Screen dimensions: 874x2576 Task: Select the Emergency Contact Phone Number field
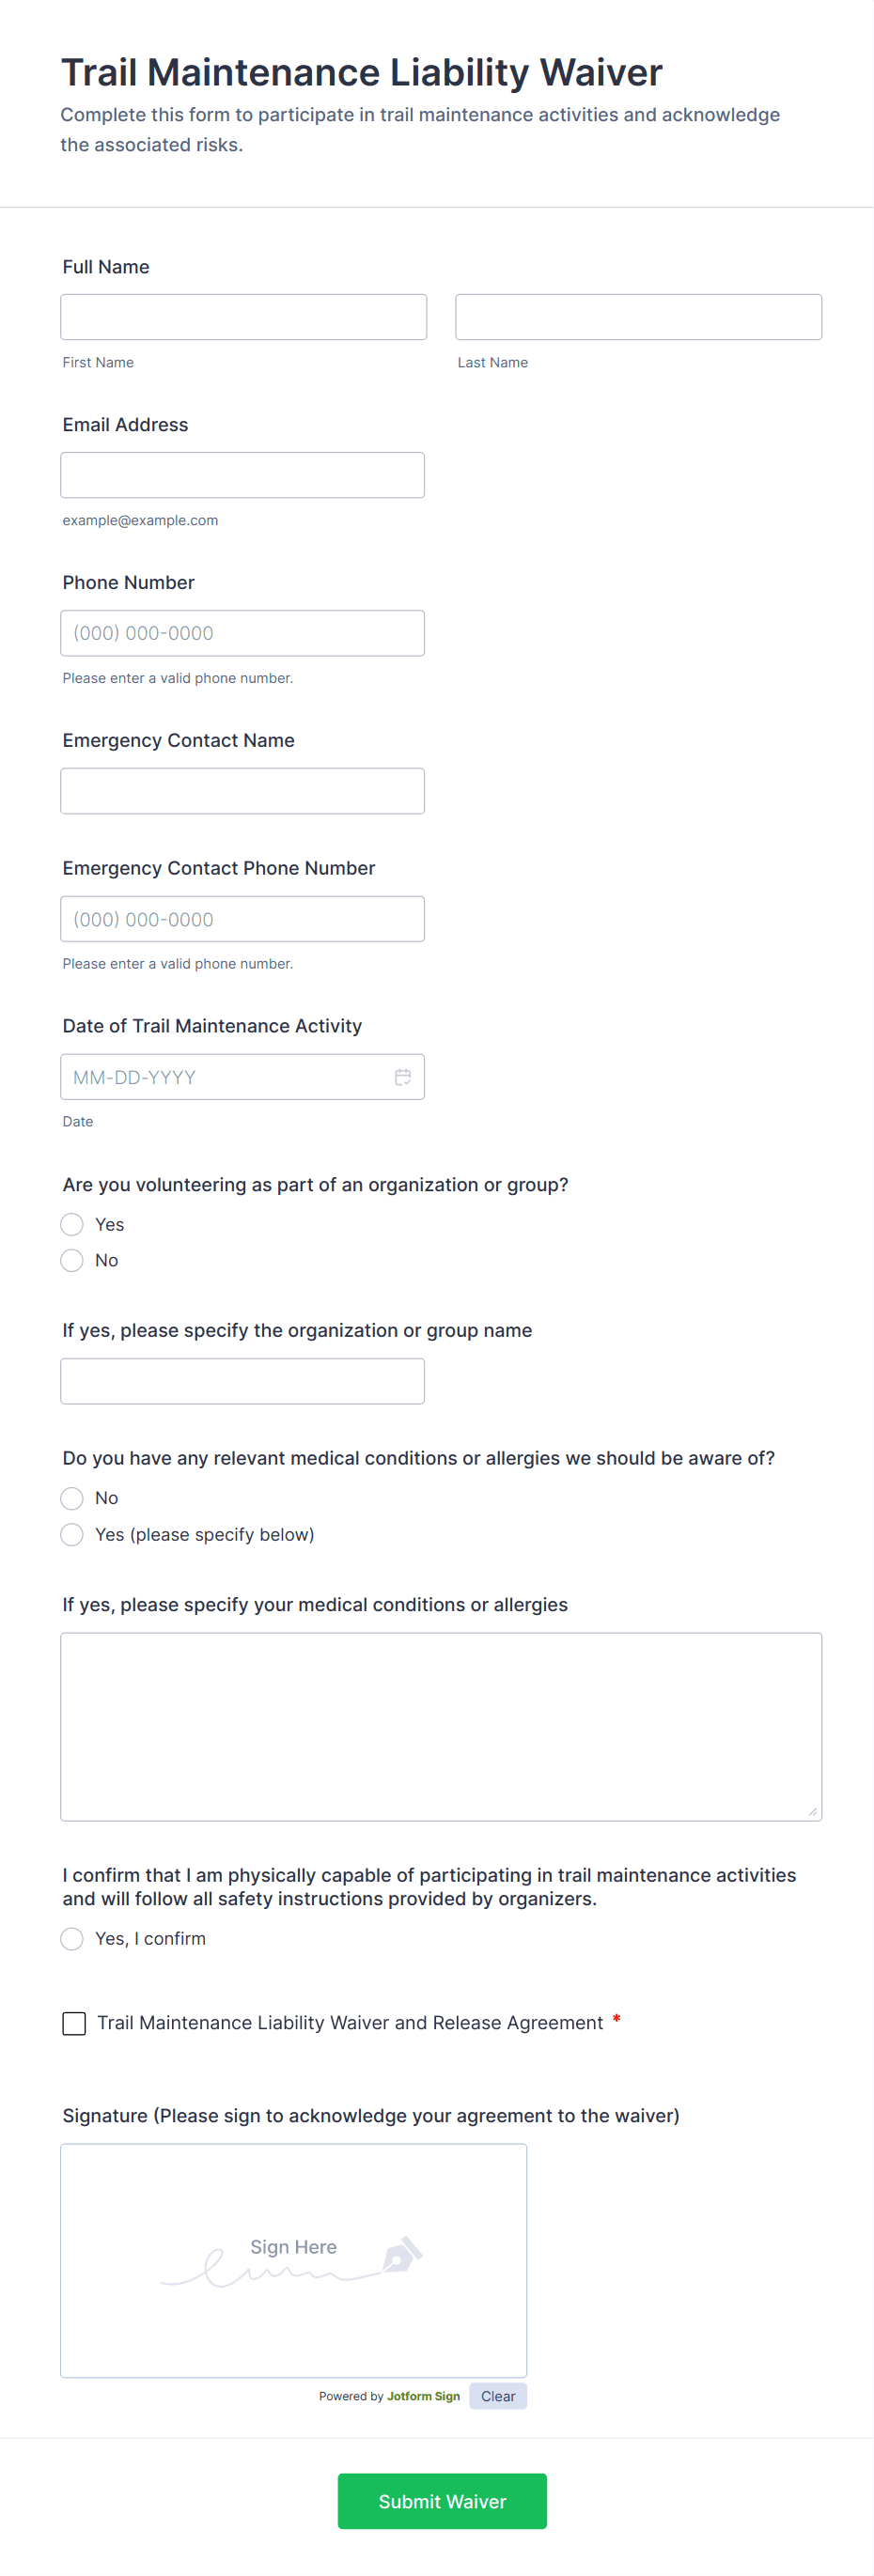(x=242, y=918)
